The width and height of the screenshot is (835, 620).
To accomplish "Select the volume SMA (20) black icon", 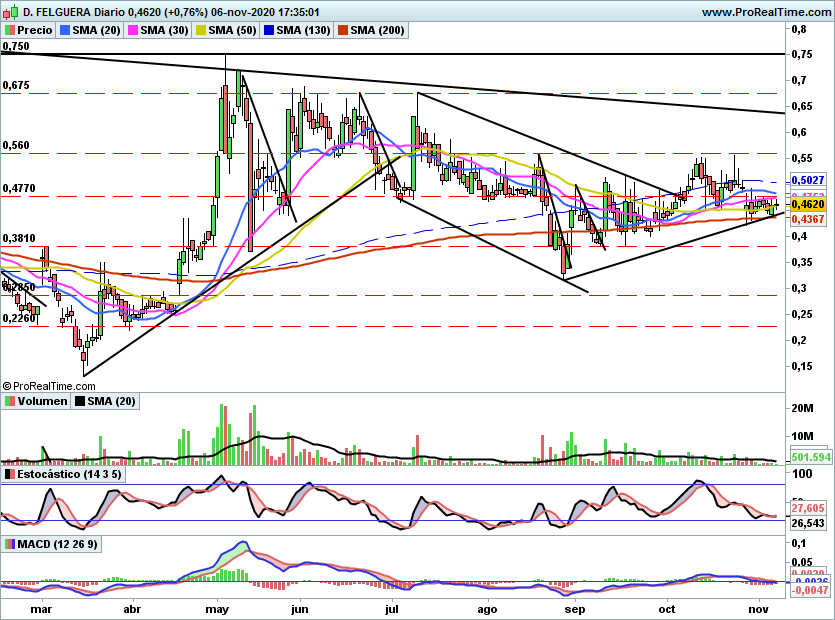I will [80, 401].
